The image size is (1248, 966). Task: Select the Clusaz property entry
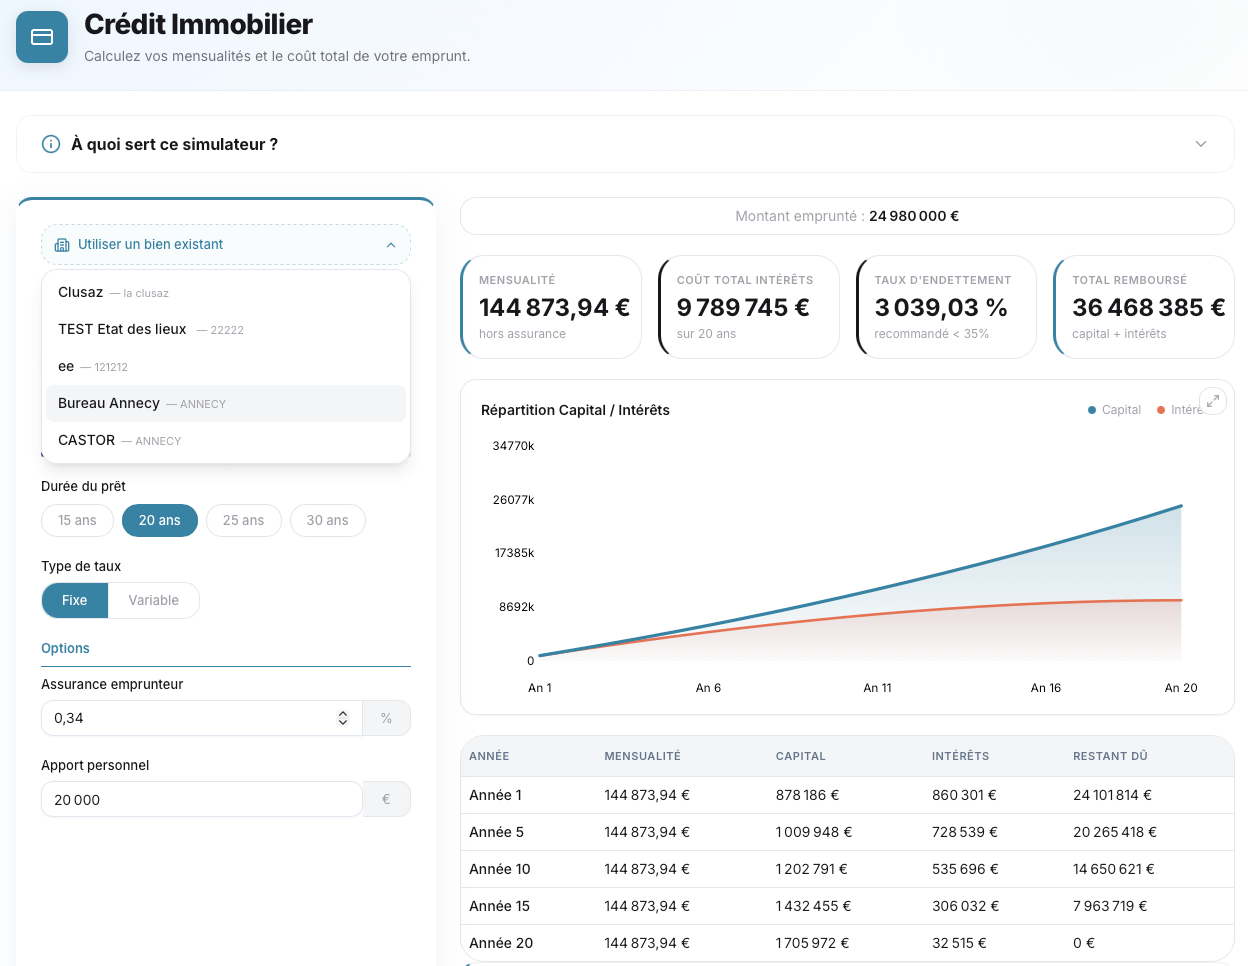tap(79, 291)
